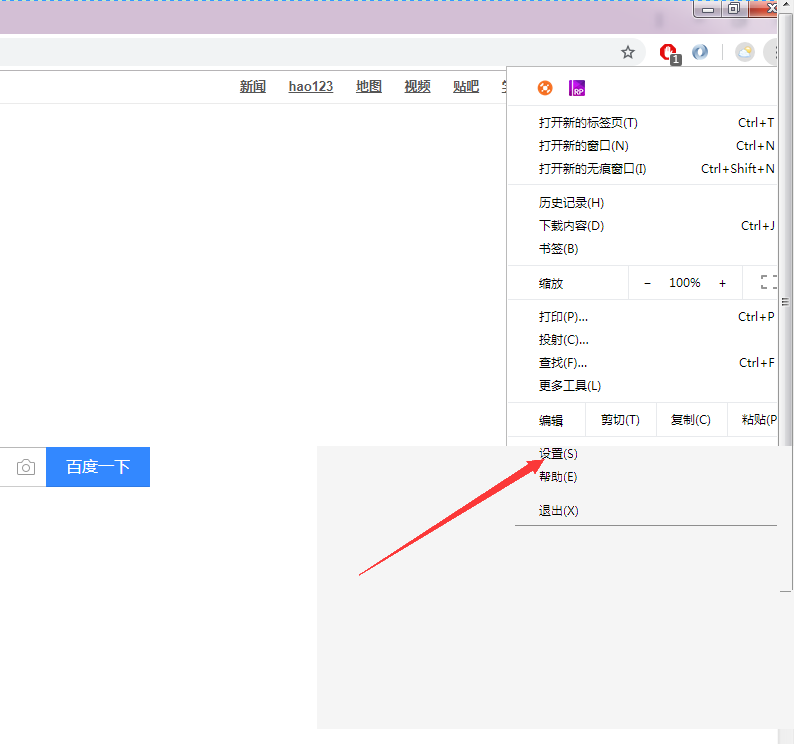
Task: Open the red extension with badge 1
Action: pos(670,53)
